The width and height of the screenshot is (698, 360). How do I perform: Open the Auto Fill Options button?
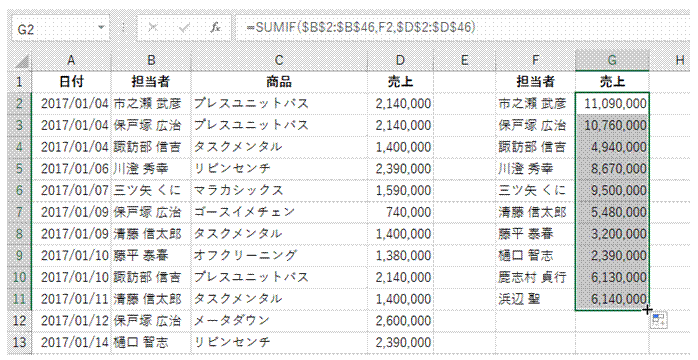(659, 320)
